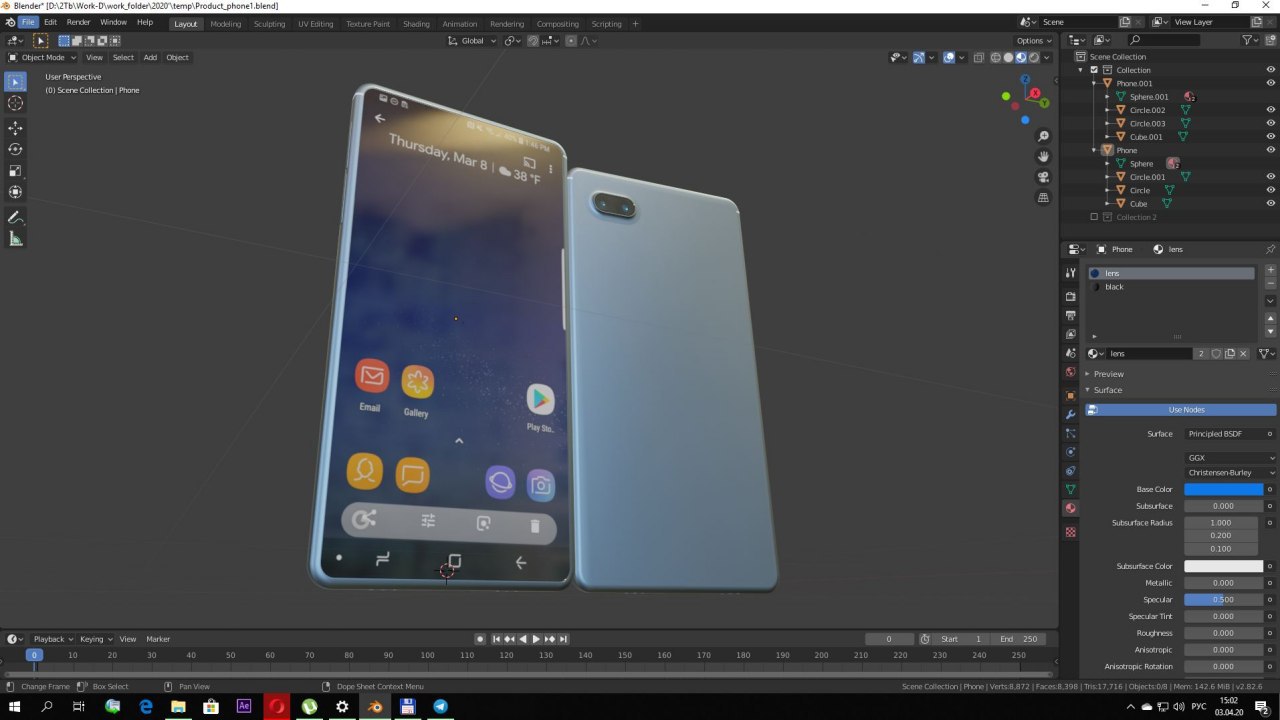Screen dimensions: 1280x720
Task: Activate the Rotate tool
Action: [x=16, y=149]
